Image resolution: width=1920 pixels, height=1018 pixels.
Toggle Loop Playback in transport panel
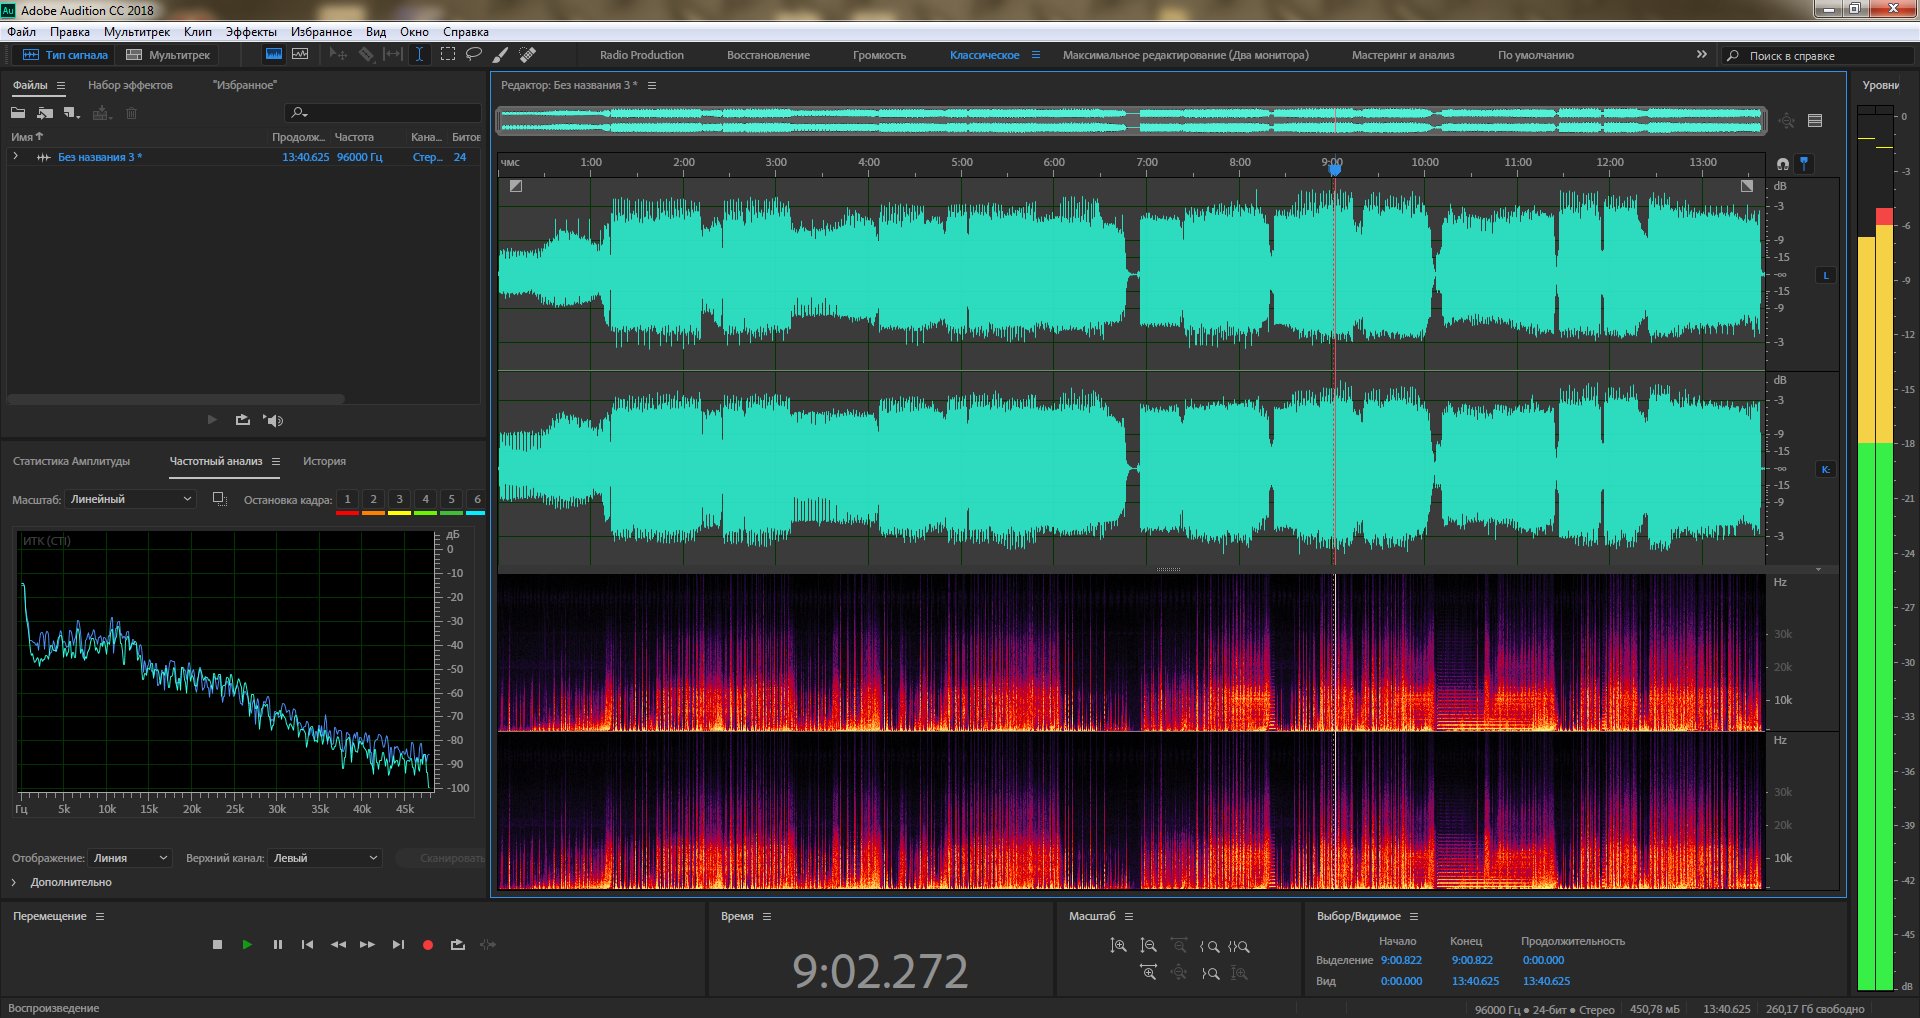[x=458, y=944]
